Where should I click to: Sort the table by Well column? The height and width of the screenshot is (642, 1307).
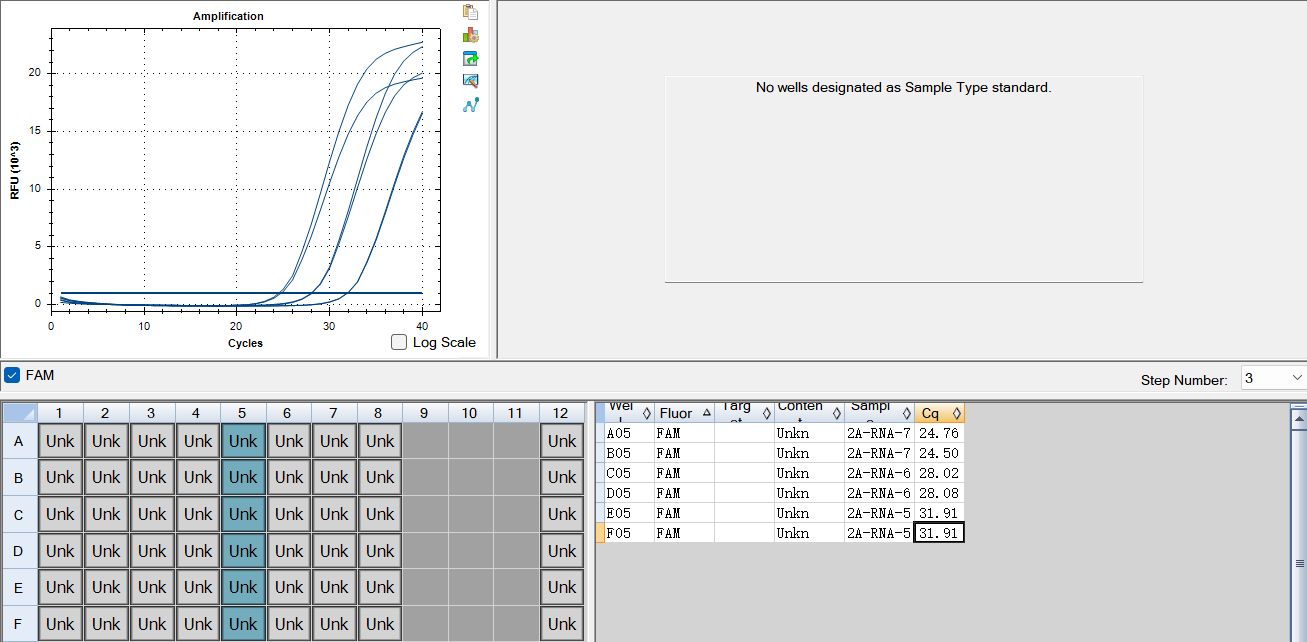pos(629,413)
